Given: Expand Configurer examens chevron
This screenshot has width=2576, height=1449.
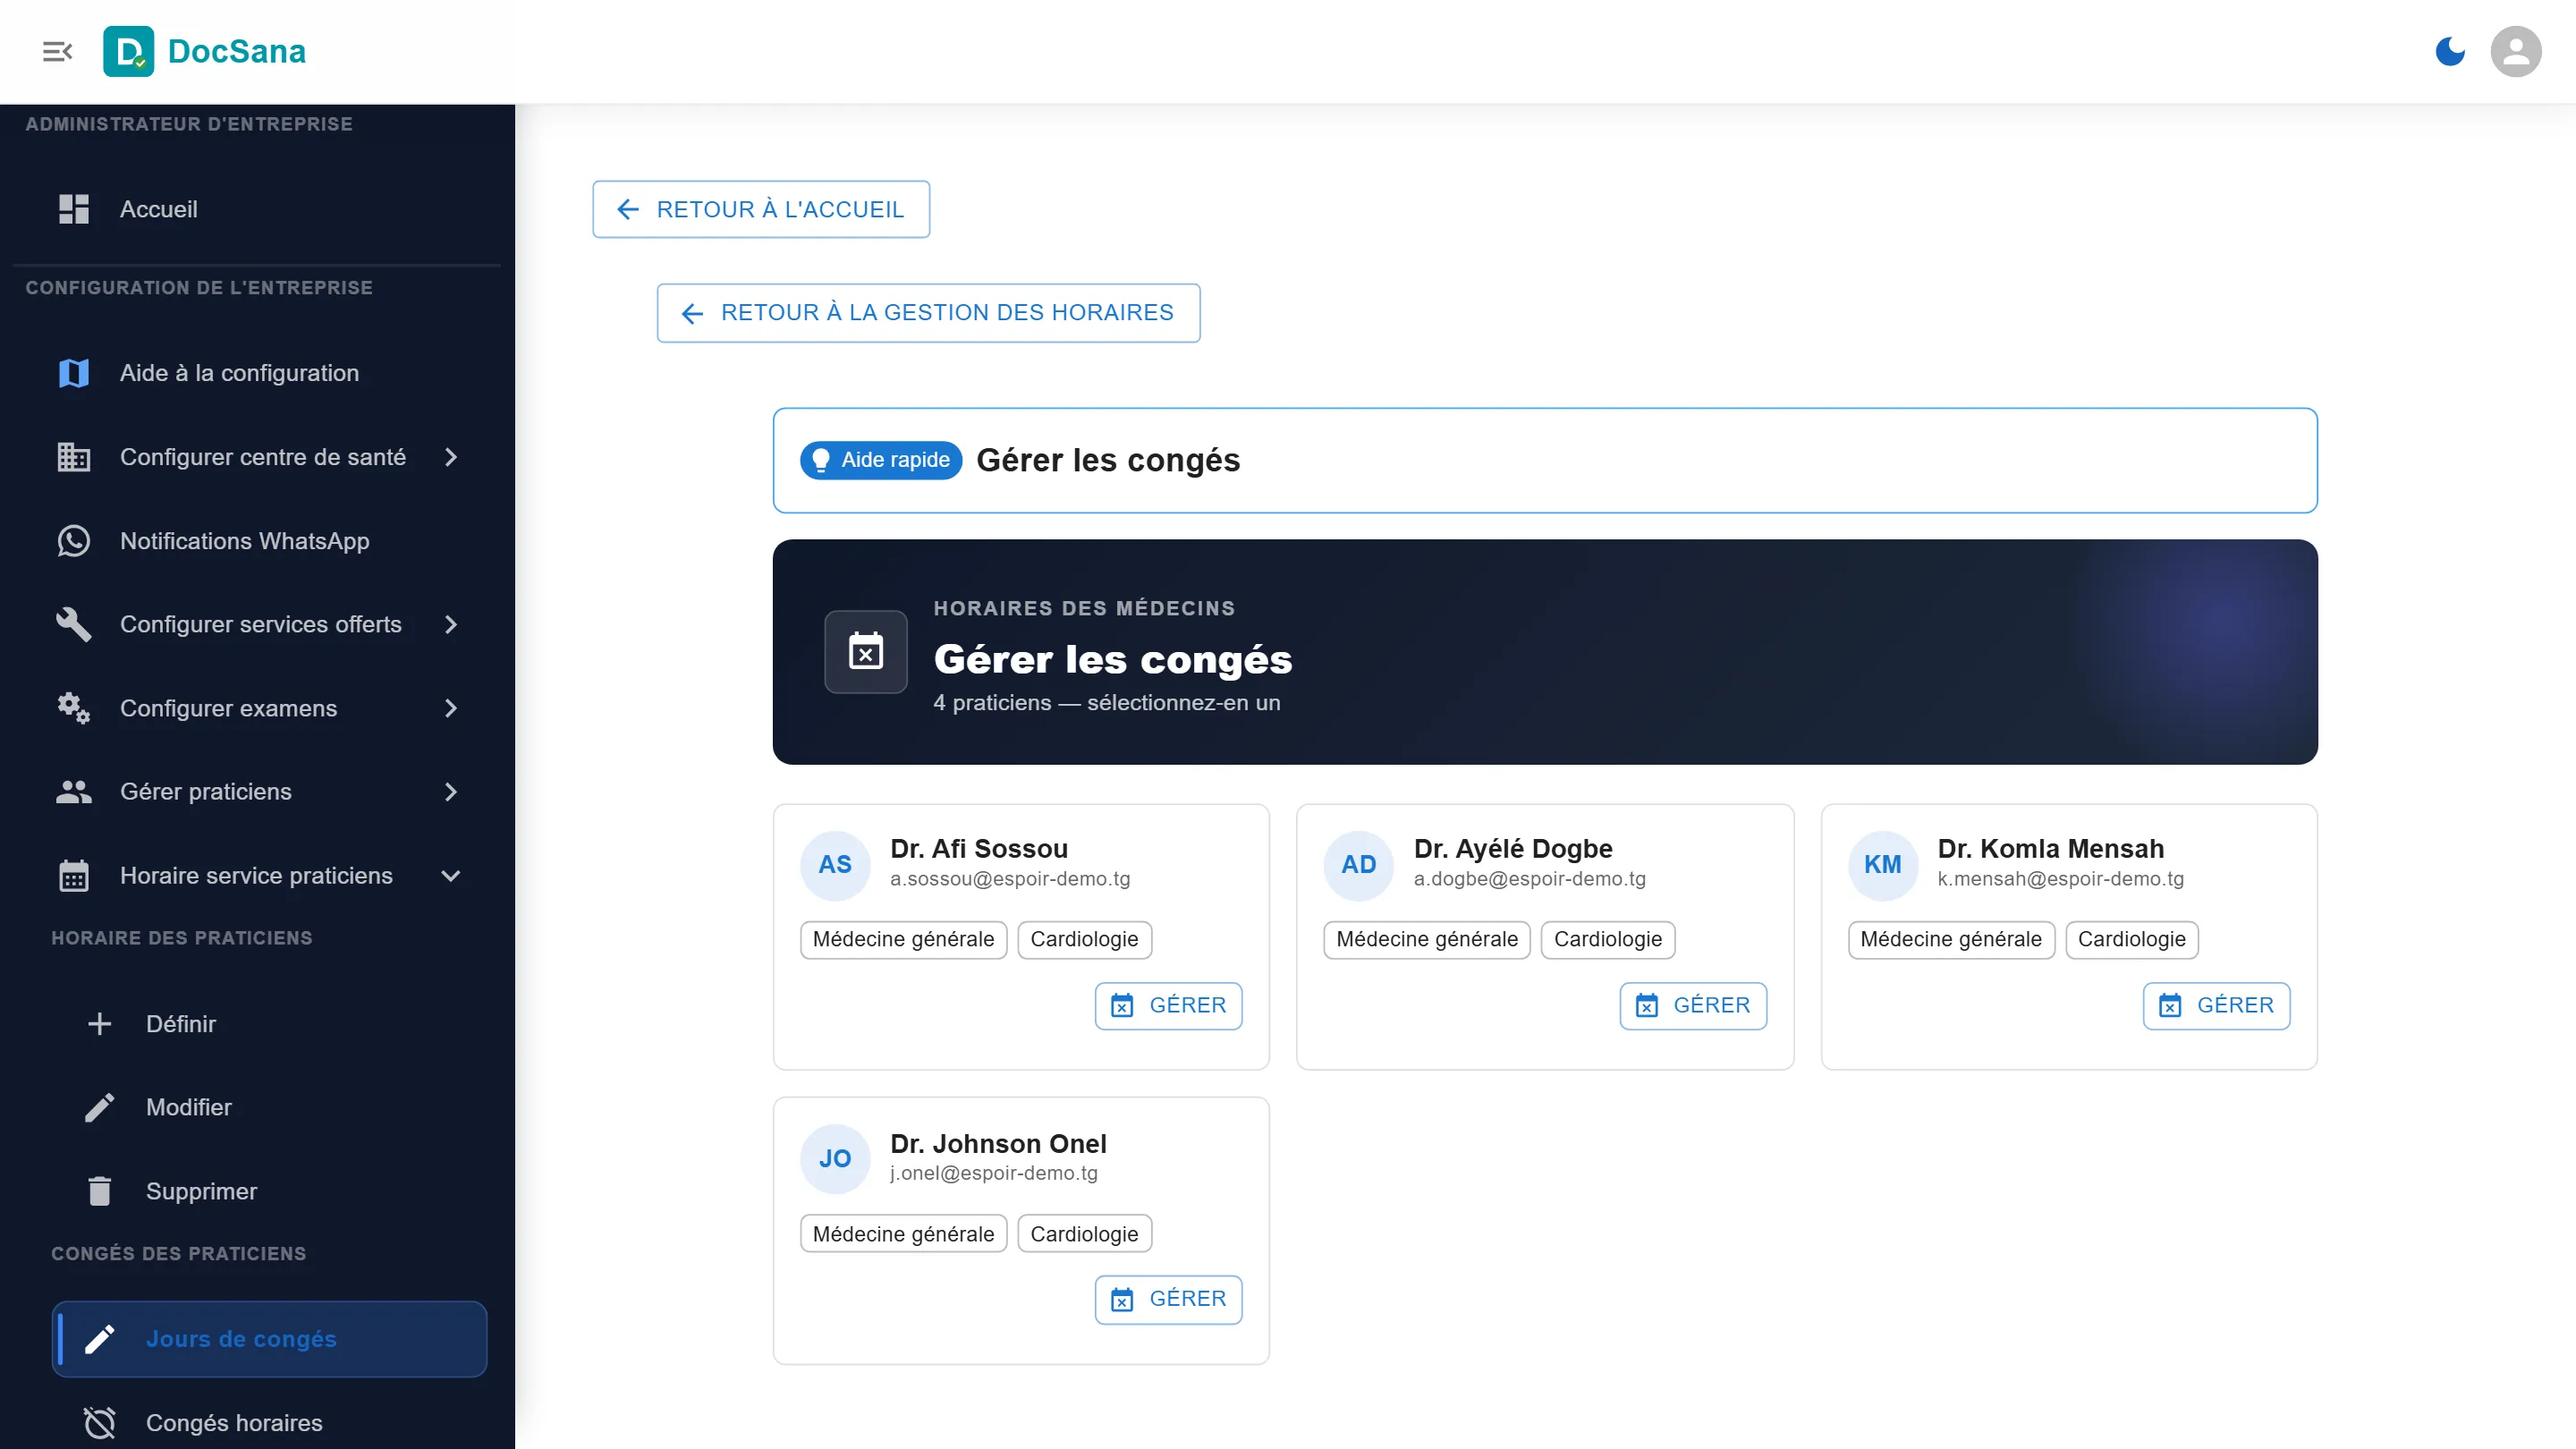Looking at the screenshot, I should [451, 708].
